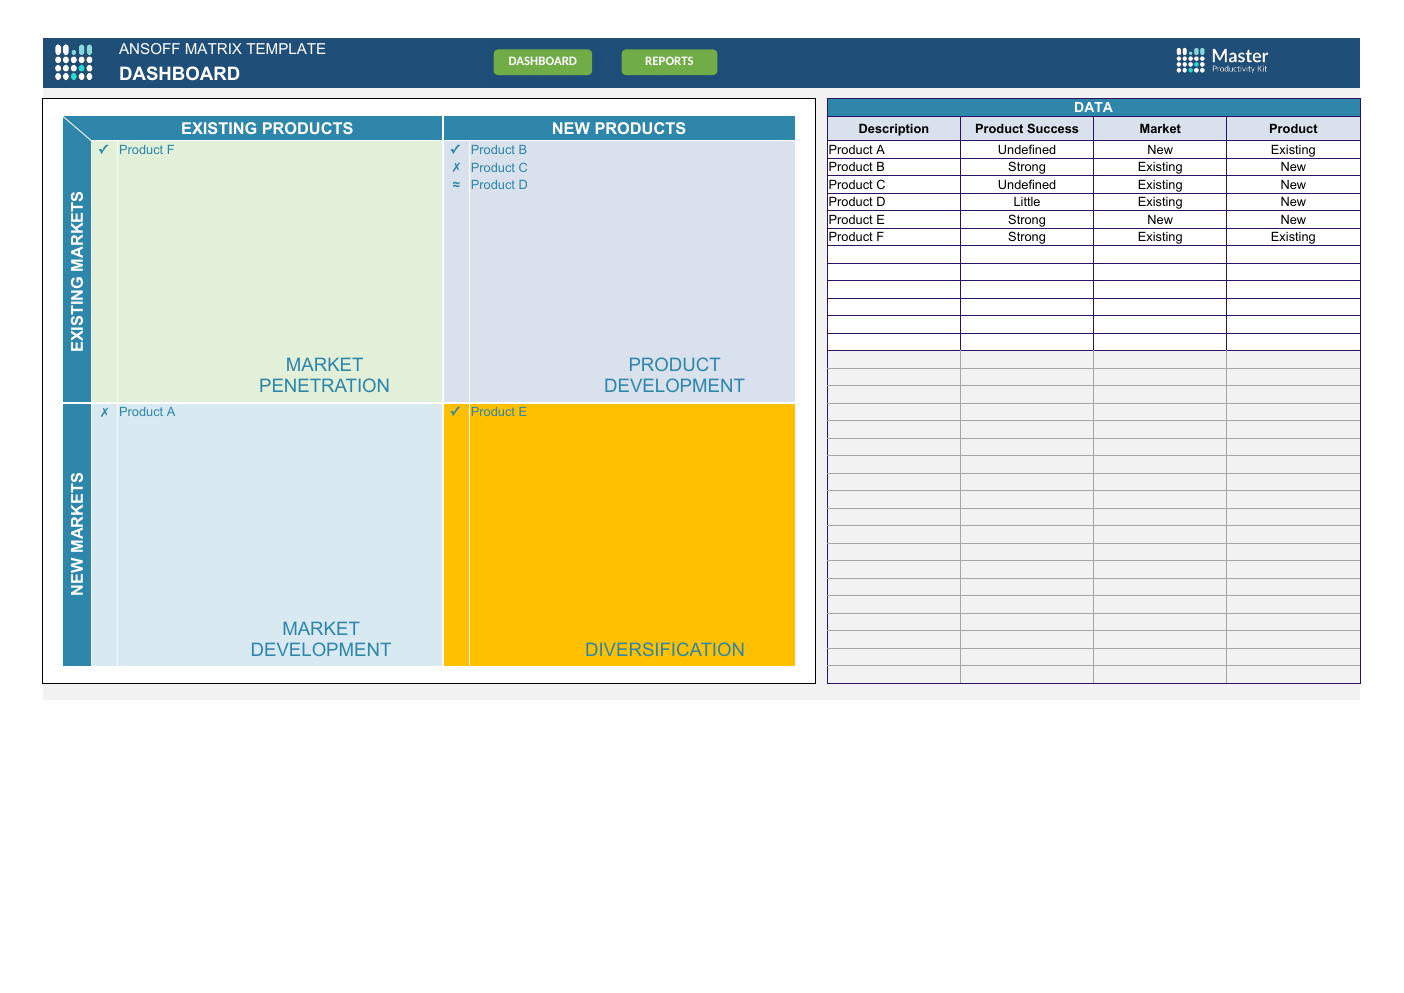Click Product A in Market Development quadrant
Image resolution: width=1404 pixels, height=993 pixels.
147,412
